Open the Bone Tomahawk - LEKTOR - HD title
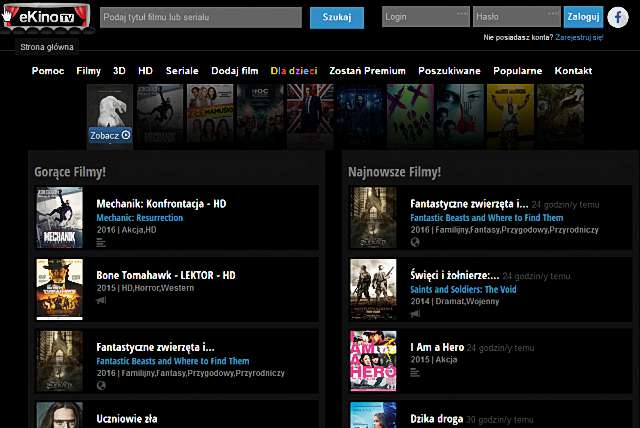The height and width of the screenshot is (428, 640). (x=166, y=275)
